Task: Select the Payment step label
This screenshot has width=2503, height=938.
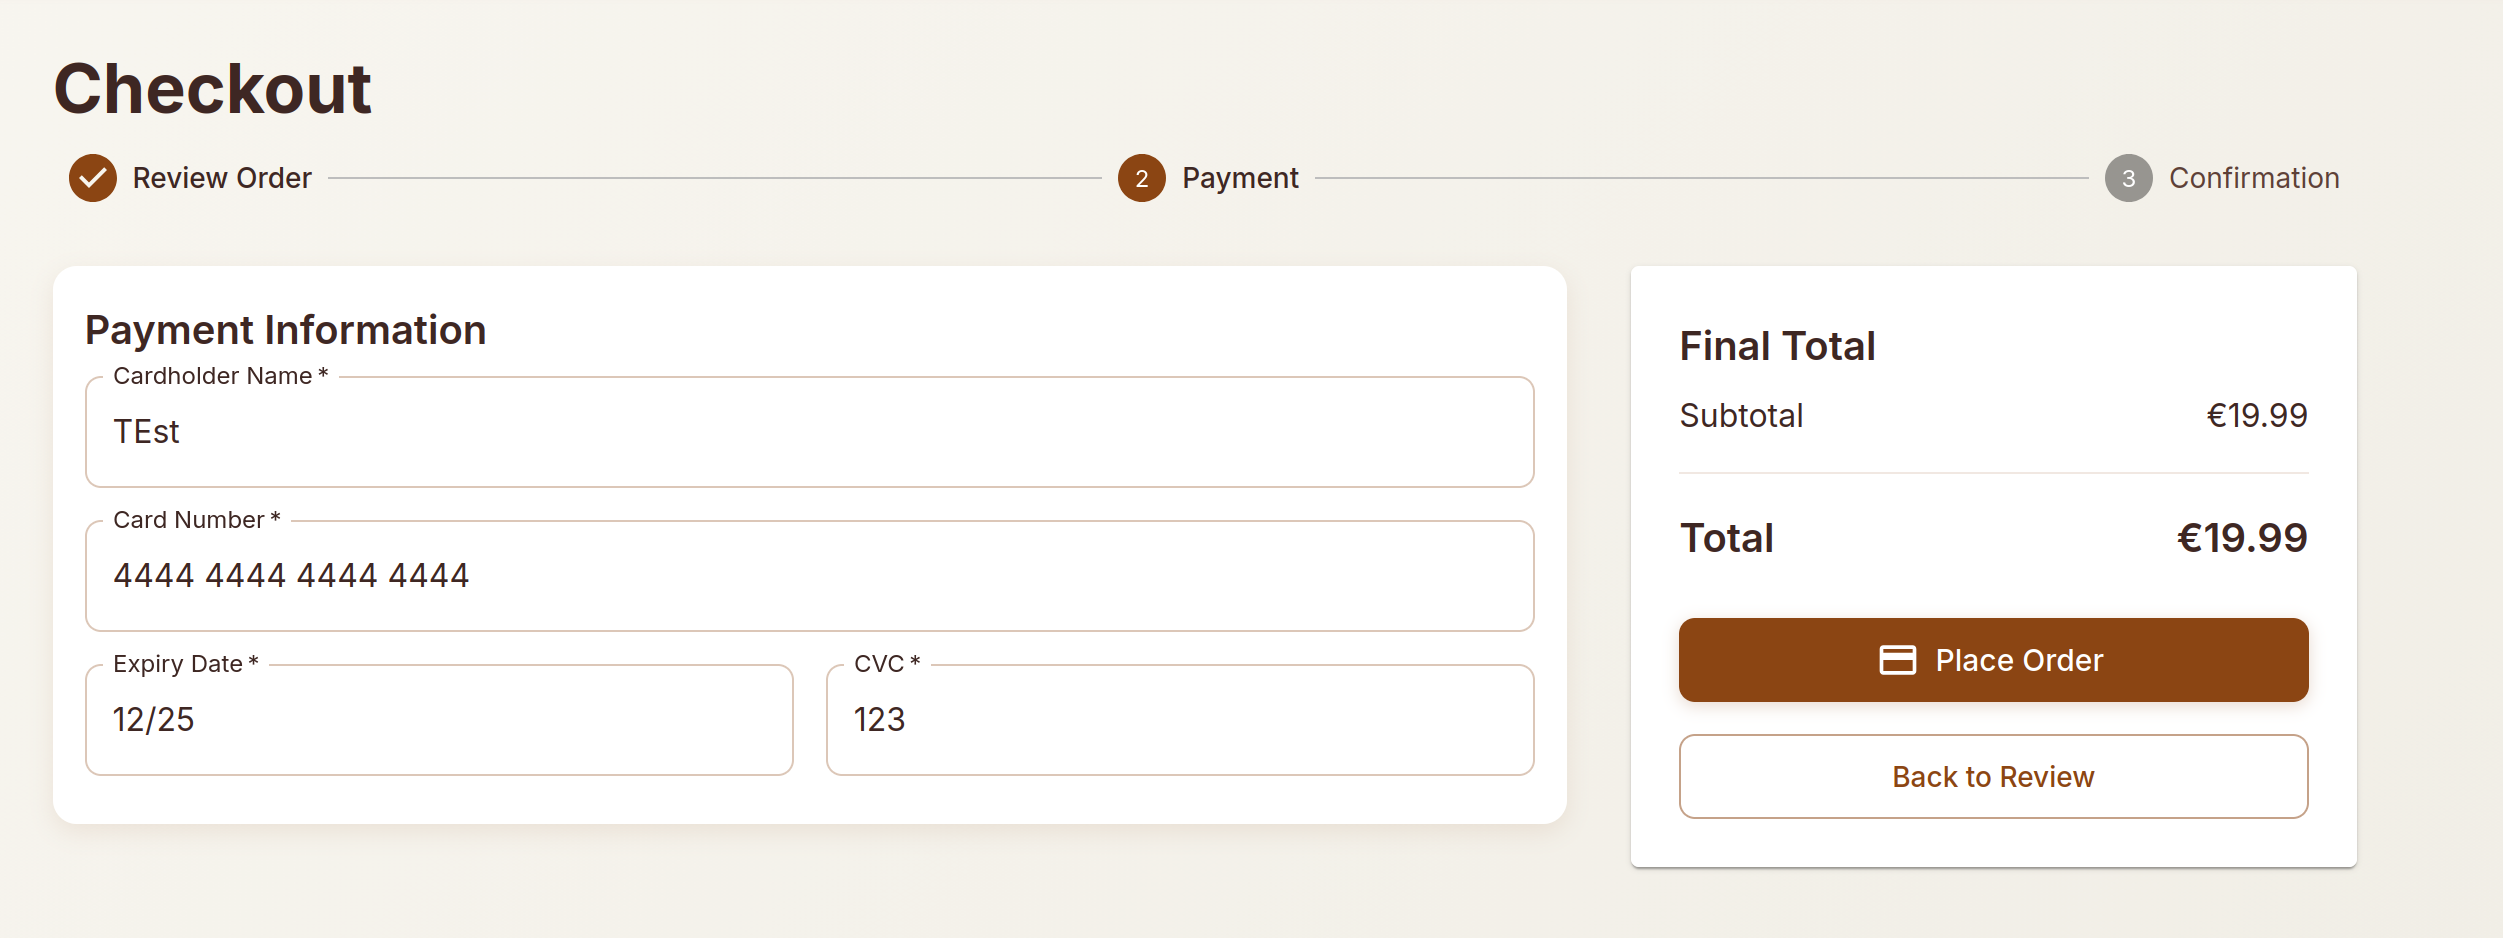Action: (x=1240, y=178)
